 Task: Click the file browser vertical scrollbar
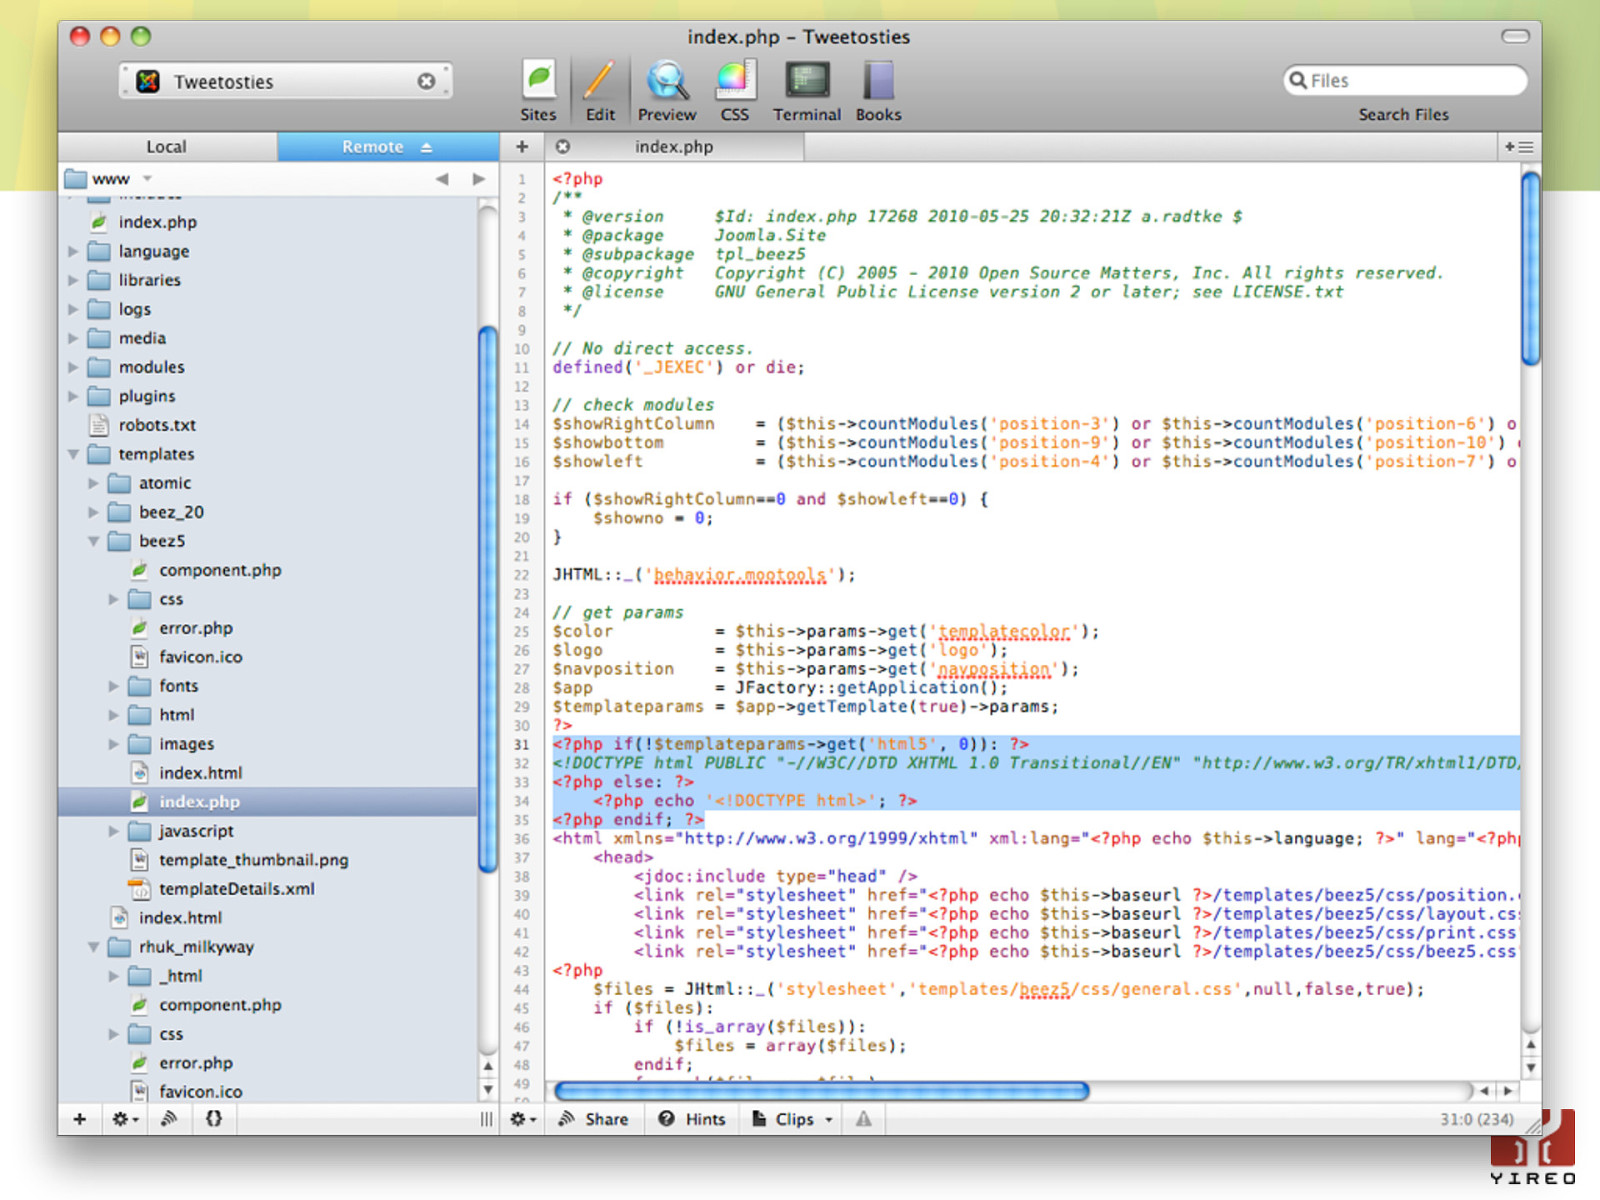[488, 600]
